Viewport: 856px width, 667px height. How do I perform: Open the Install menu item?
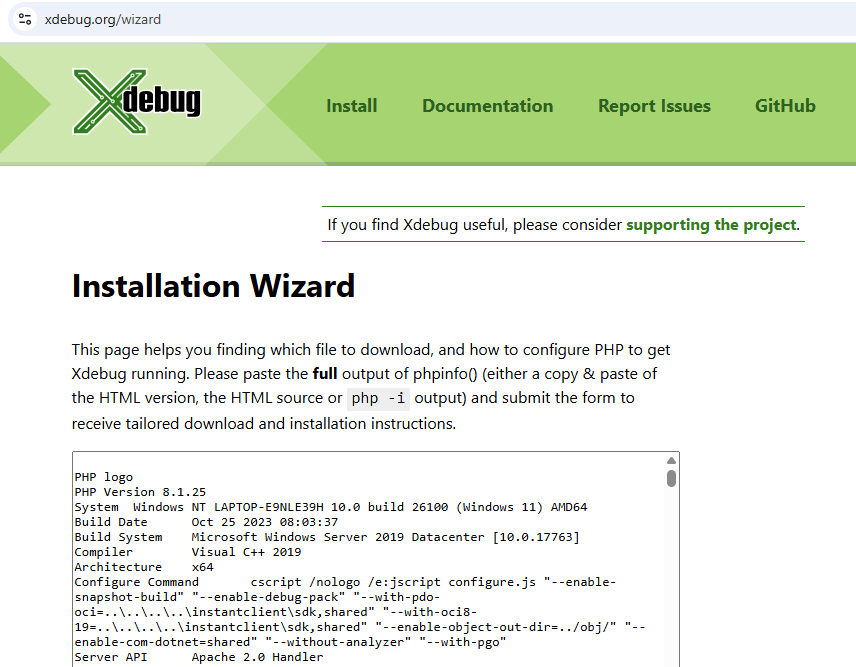[x=352, y=106]
